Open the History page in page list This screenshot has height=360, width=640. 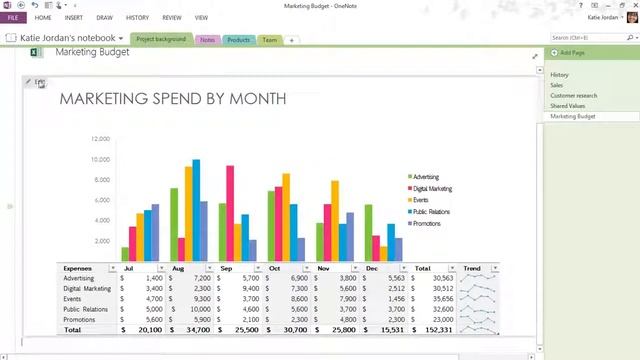[559, 75]
